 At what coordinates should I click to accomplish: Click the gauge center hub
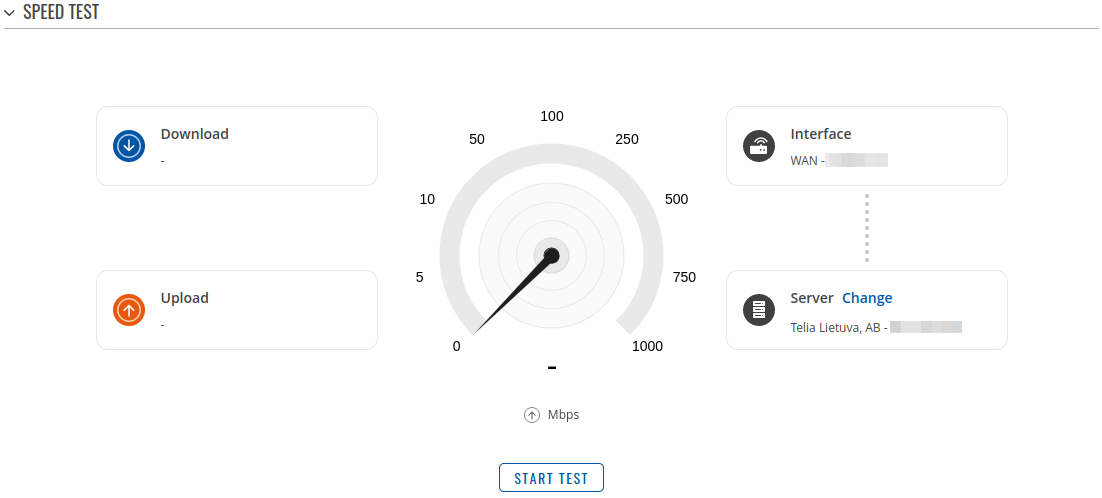click(x=551, y=255)
